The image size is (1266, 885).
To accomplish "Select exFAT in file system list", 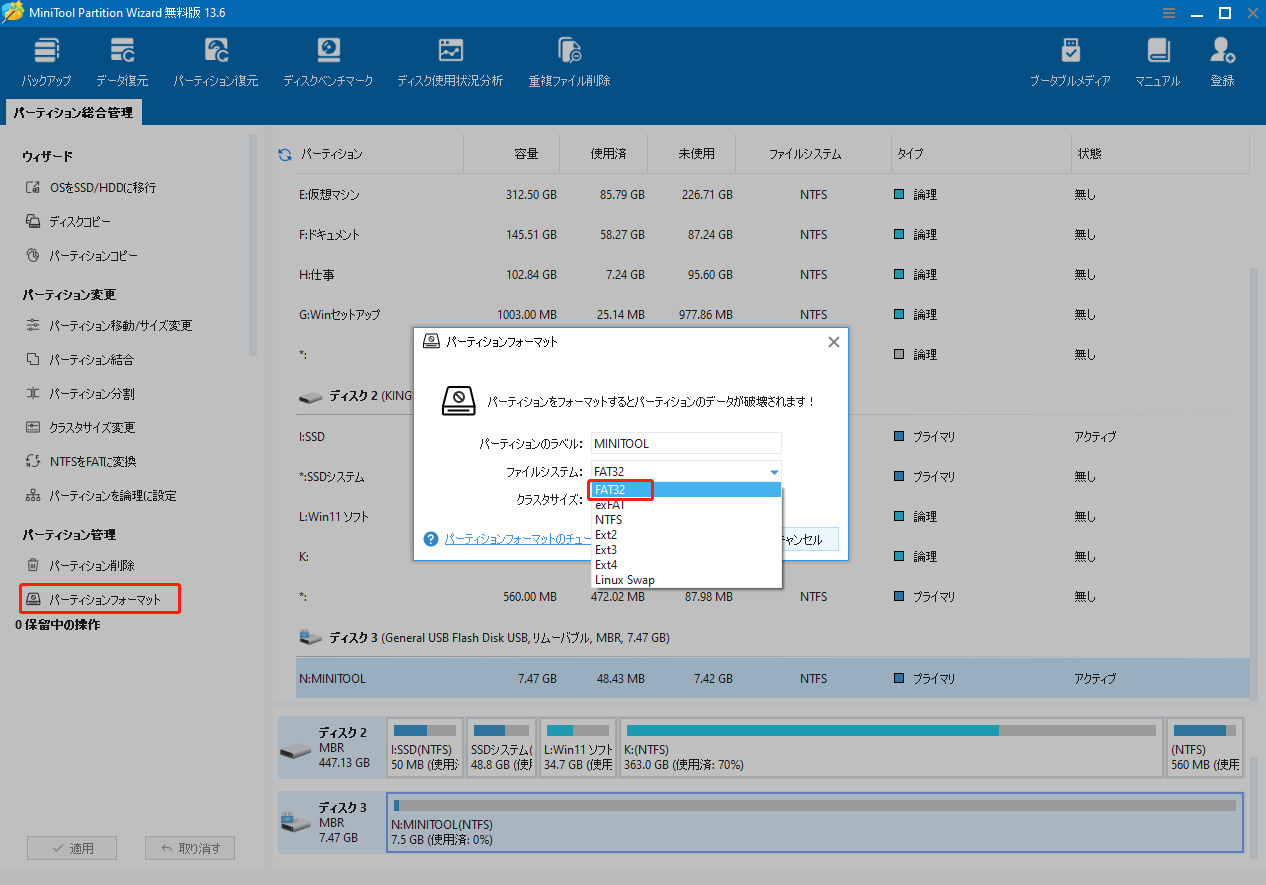I will [685, 505].
